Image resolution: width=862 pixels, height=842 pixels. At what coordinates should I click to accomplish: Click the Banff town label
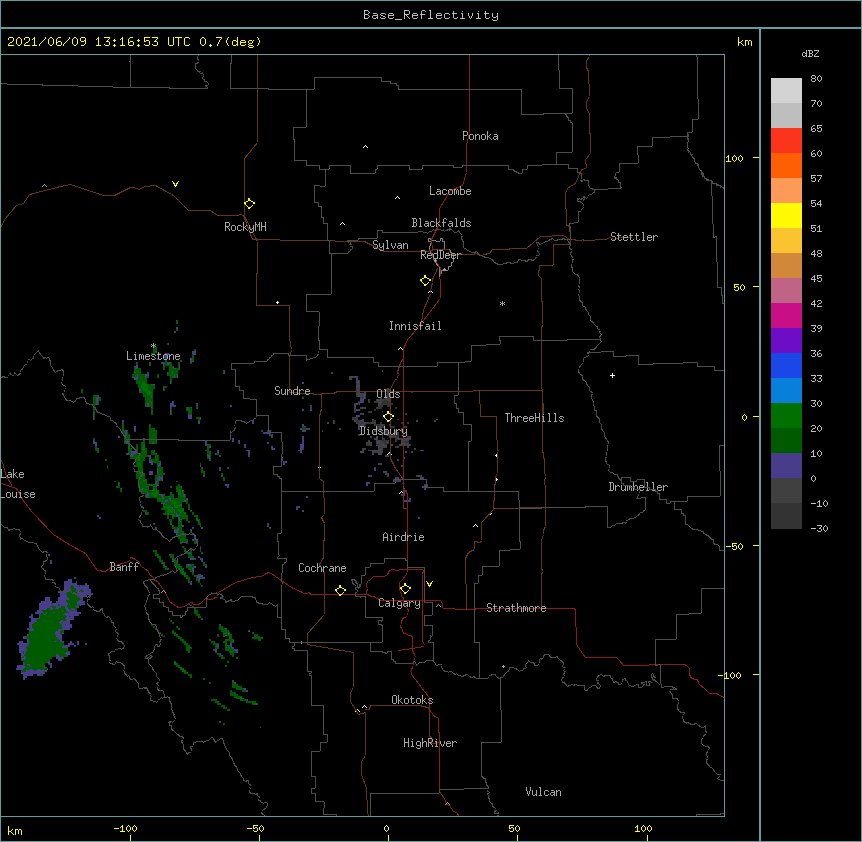[x=124, y=567]
